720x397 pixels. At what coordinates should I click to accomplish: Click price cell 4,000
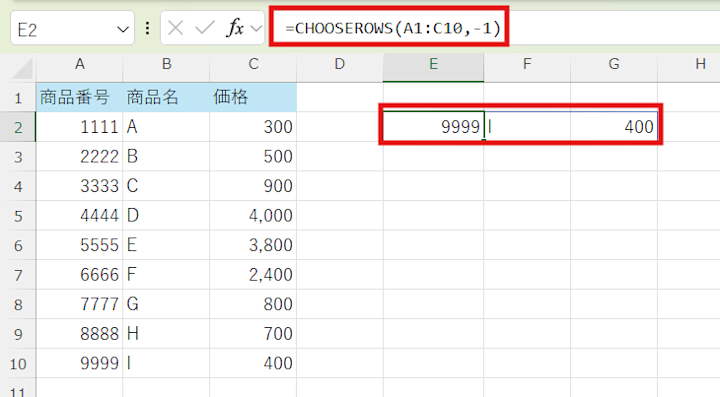[x=253, y=216]
